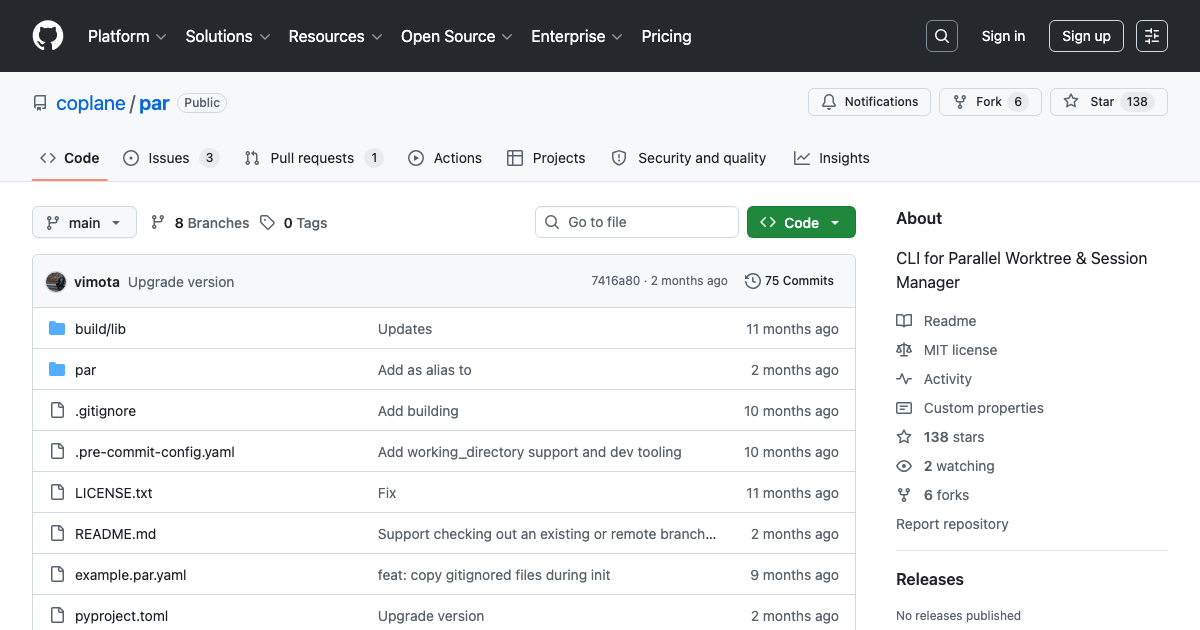Expand the Solutions menu
Image resolution: width=1200 pixels, height=630 pixels.
point(228,36)
